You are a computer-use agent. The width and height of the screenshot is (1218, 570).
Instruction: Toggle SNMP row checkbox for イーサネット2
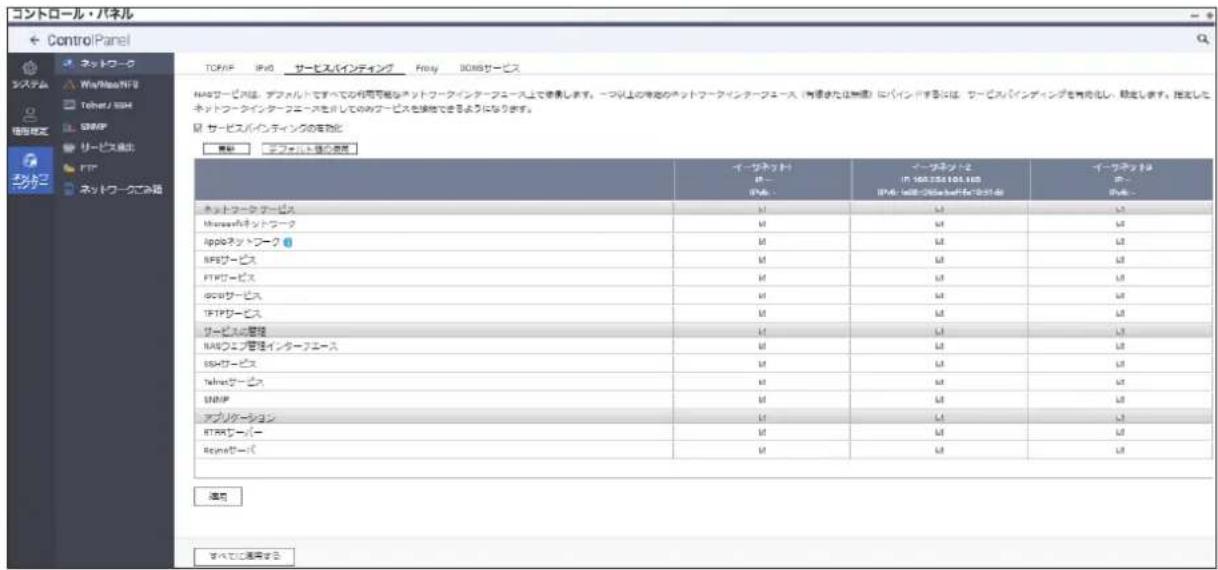(940, 398)
